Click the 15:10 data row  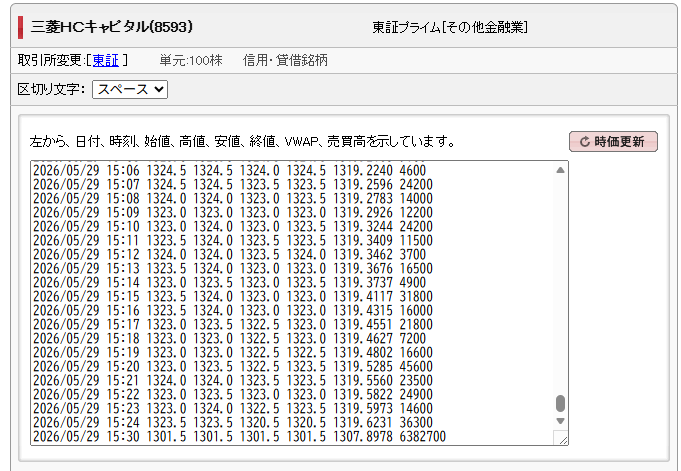[233, 226]
